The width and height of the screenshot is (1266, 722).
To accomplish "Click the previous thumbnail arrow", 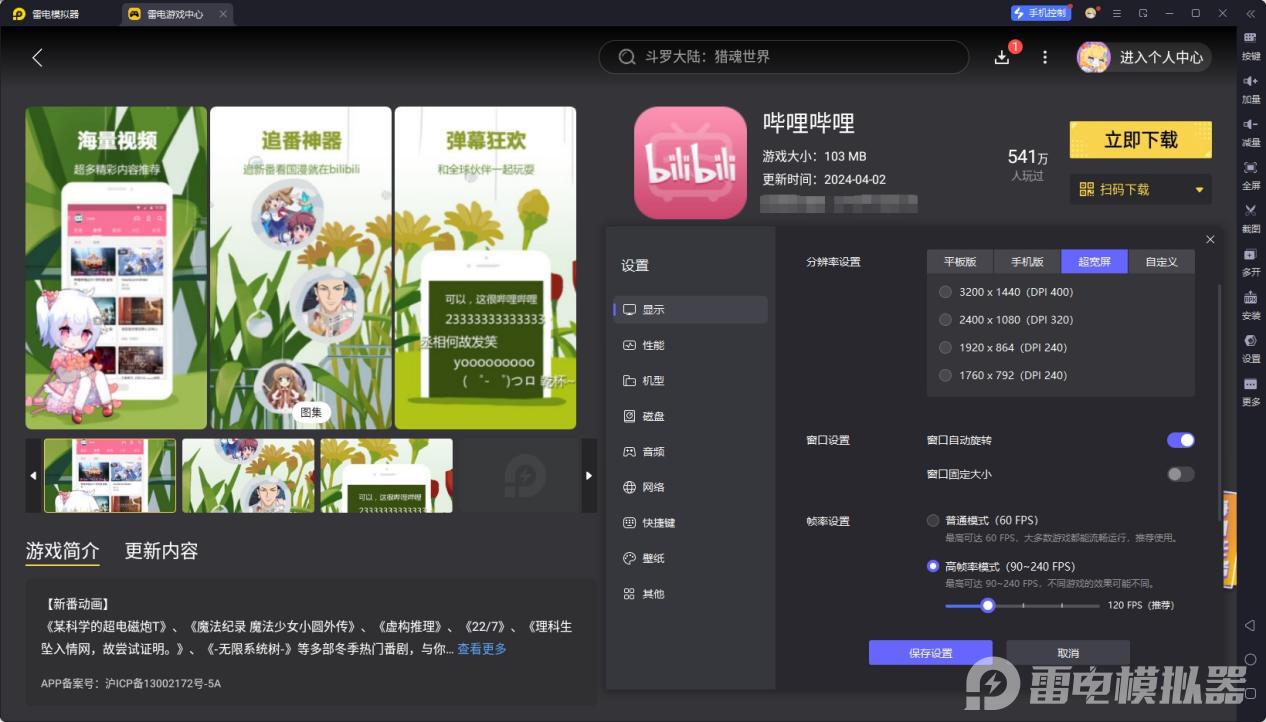I will pos(33,476).
